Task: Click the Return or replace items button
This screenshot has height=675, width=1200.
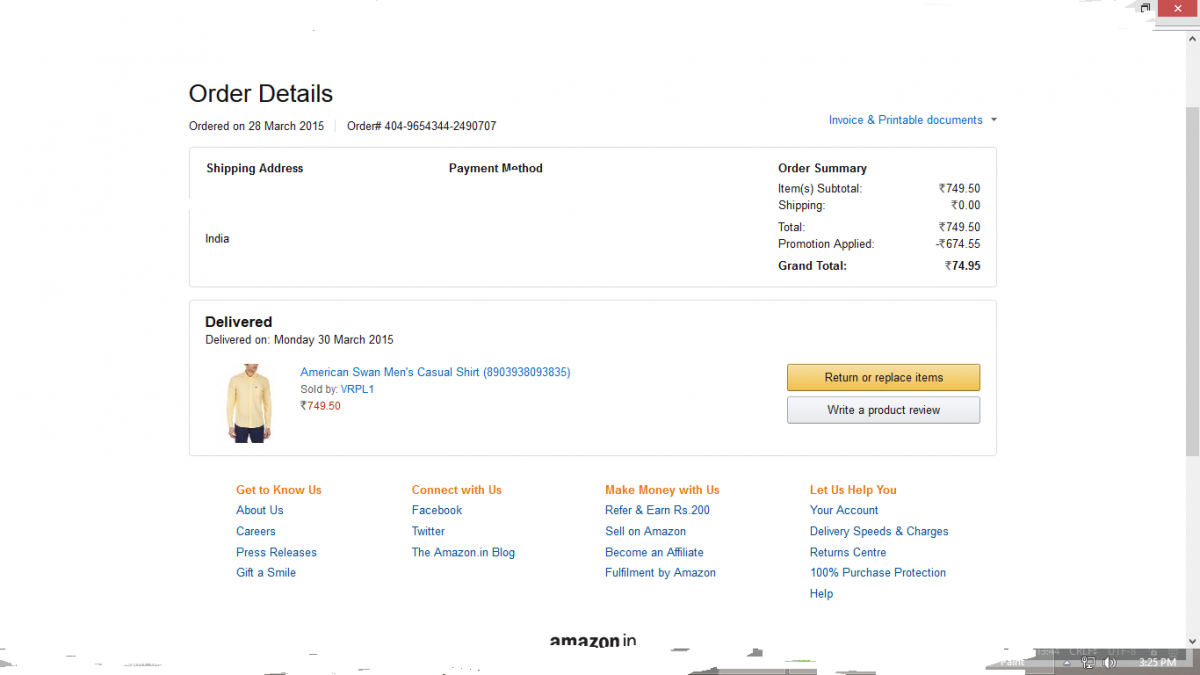Action: (883, 377)
